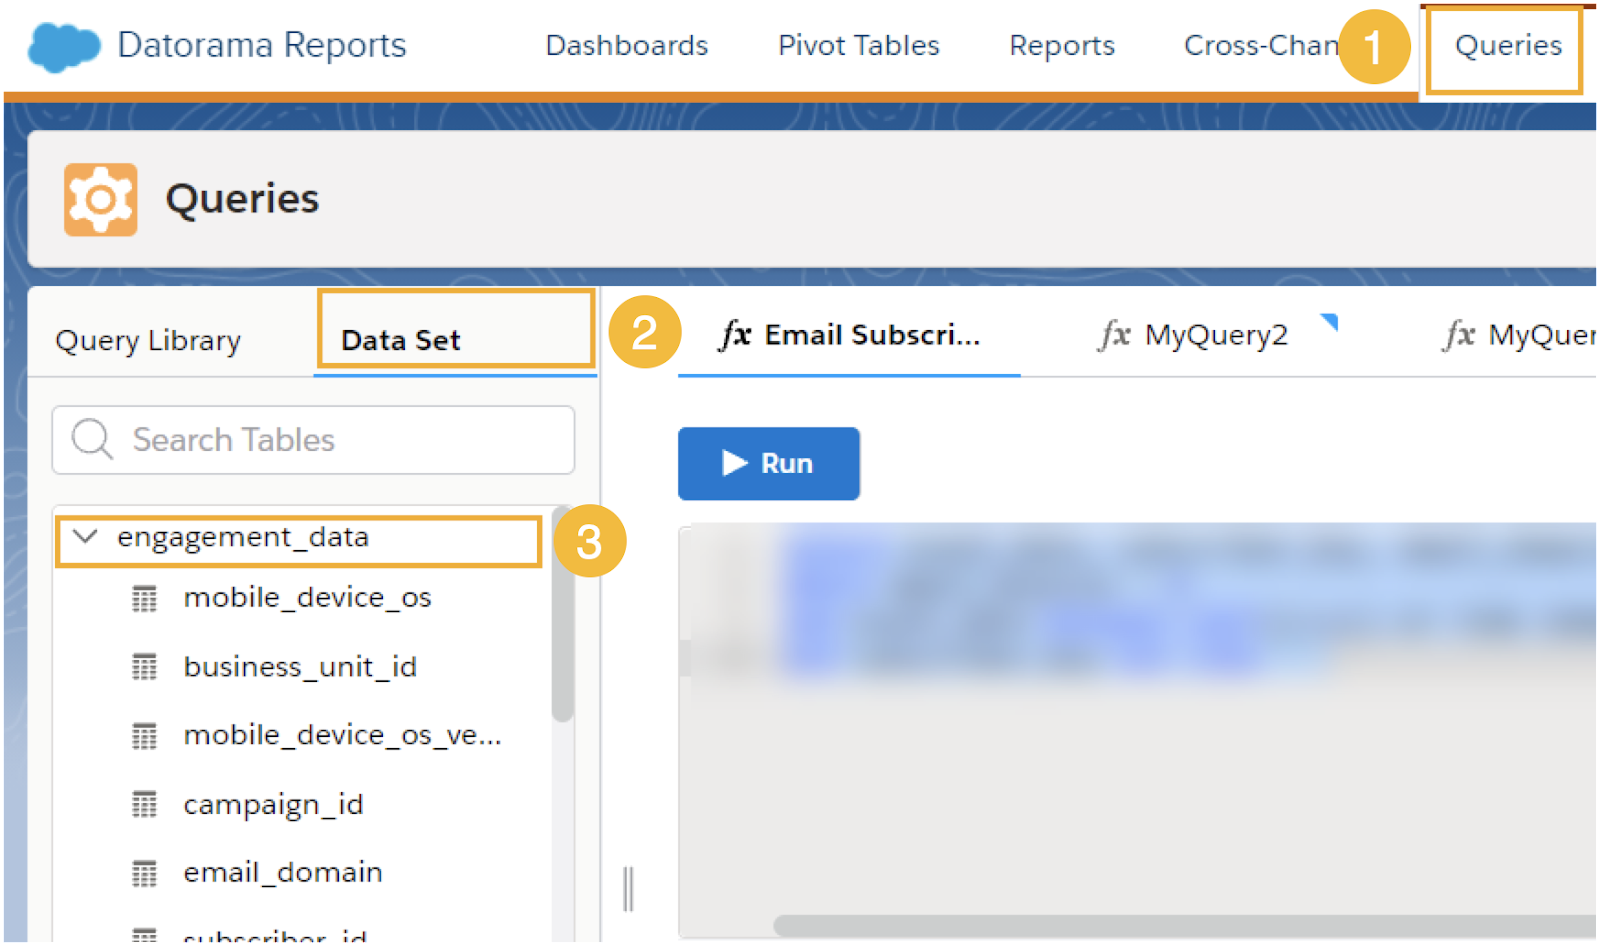Run the current query
This screenshot has height=946, width=1600.
[x=769, y=463]
